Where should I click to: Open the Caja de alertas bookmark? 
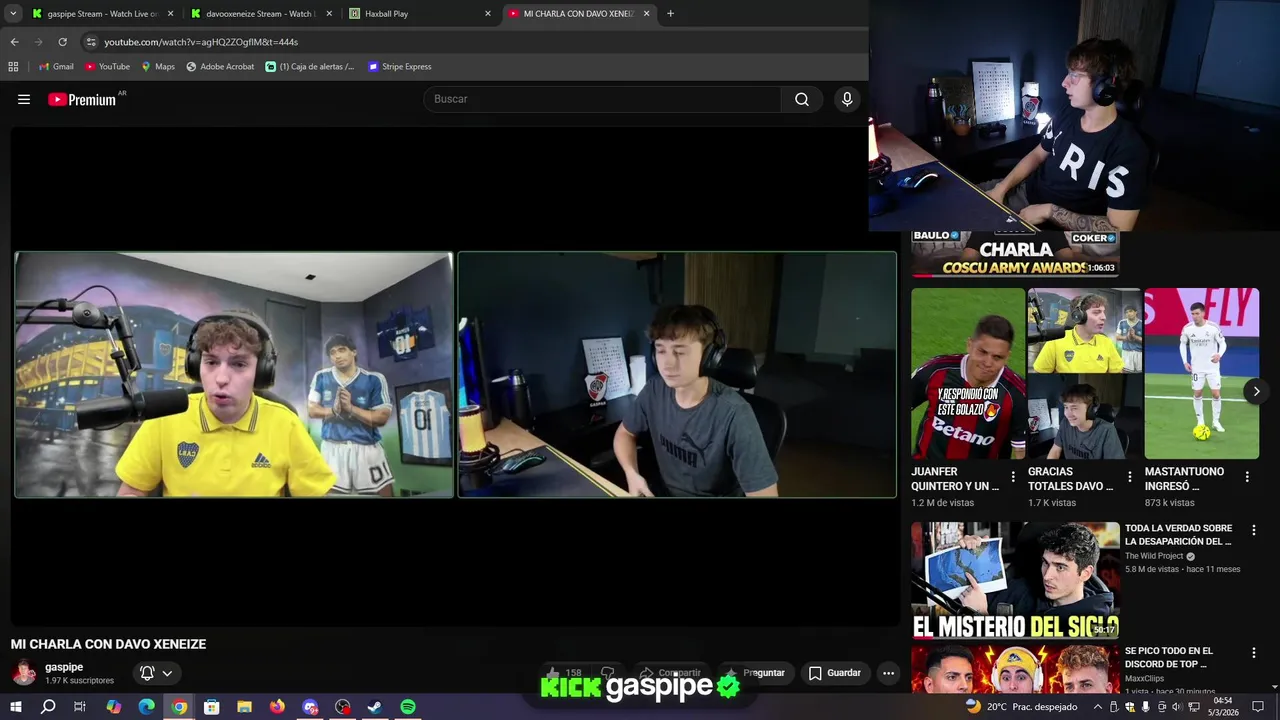click(310, 67)
